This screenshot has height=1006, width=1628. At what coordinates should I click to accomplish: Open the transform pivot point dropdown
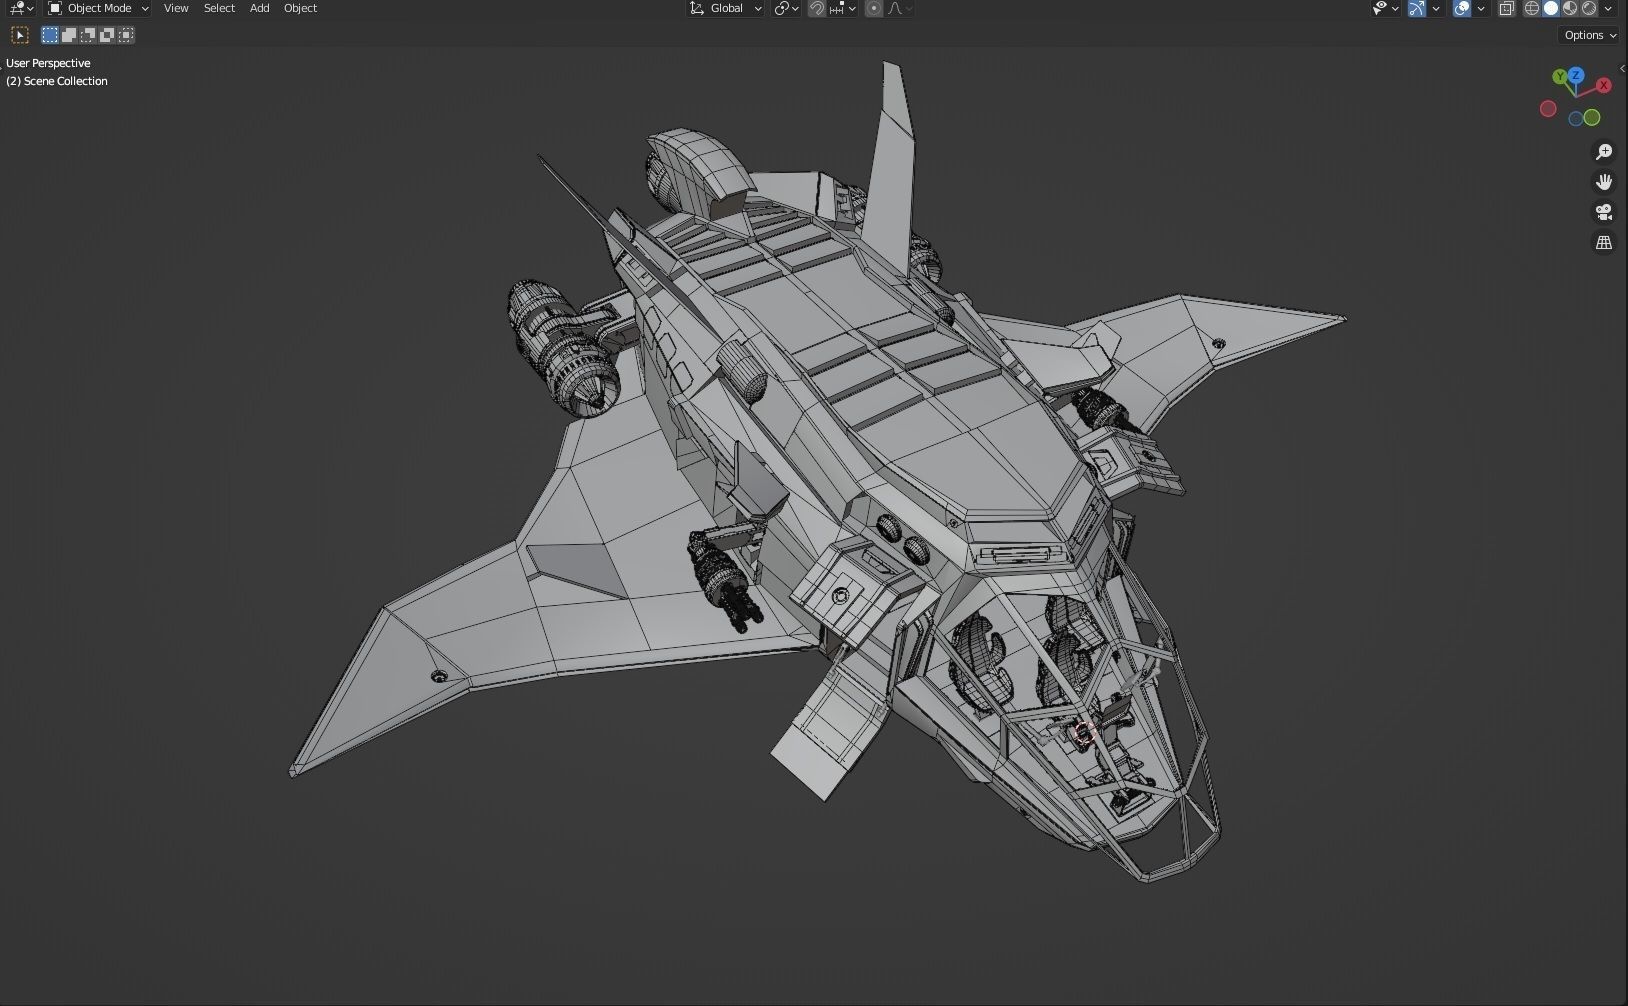[x=786, y=8]
